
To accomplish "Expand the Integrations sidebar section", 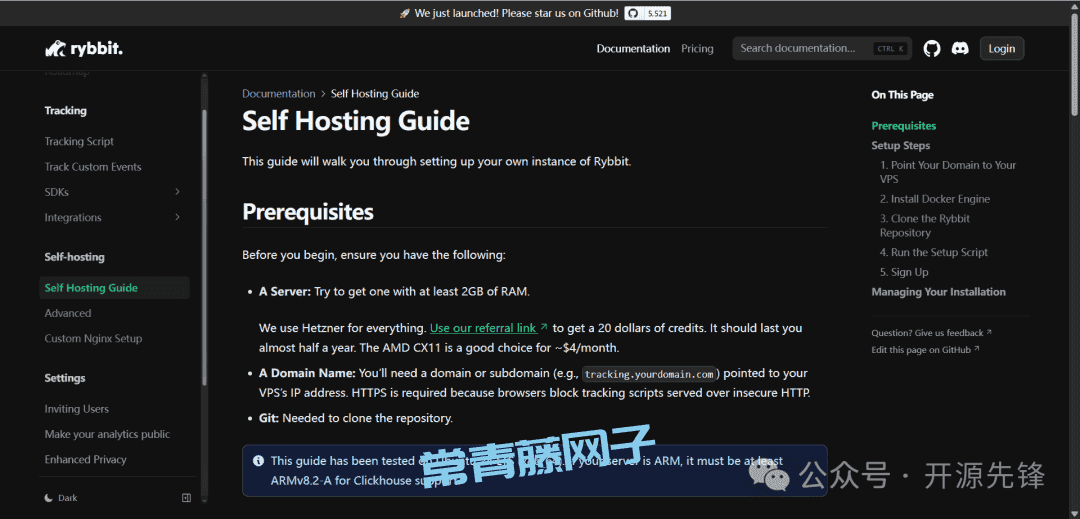I will click(177, 217).
